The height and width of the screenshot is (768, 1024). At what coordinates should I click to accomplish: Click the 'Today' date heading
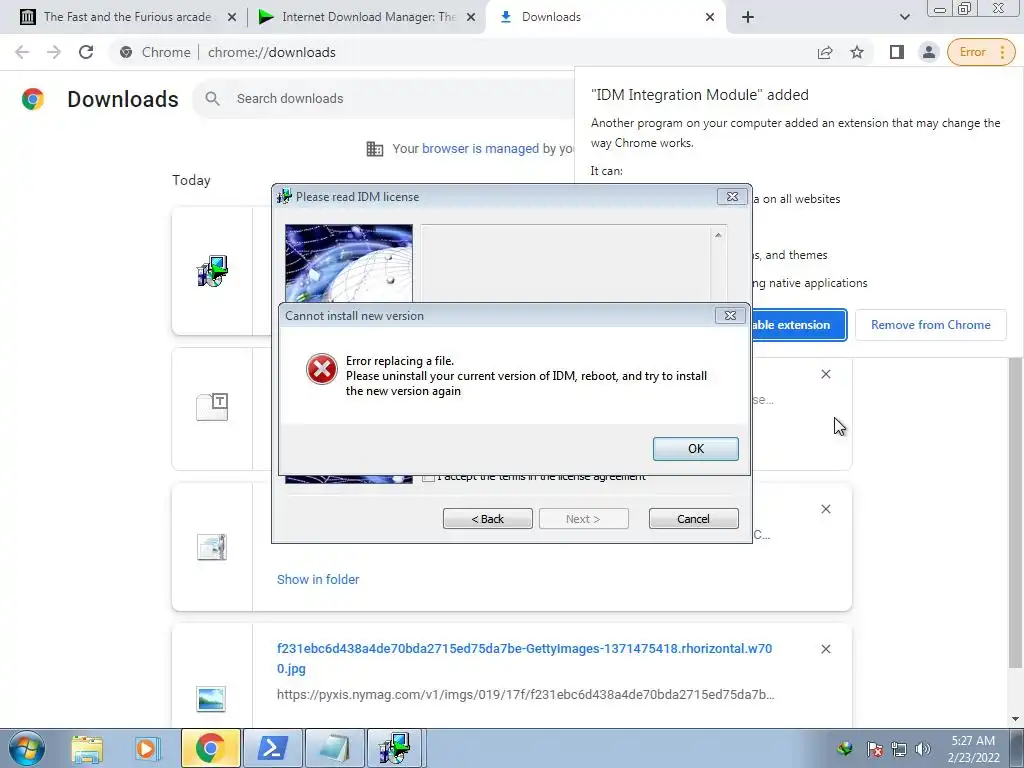click(191, 180)
